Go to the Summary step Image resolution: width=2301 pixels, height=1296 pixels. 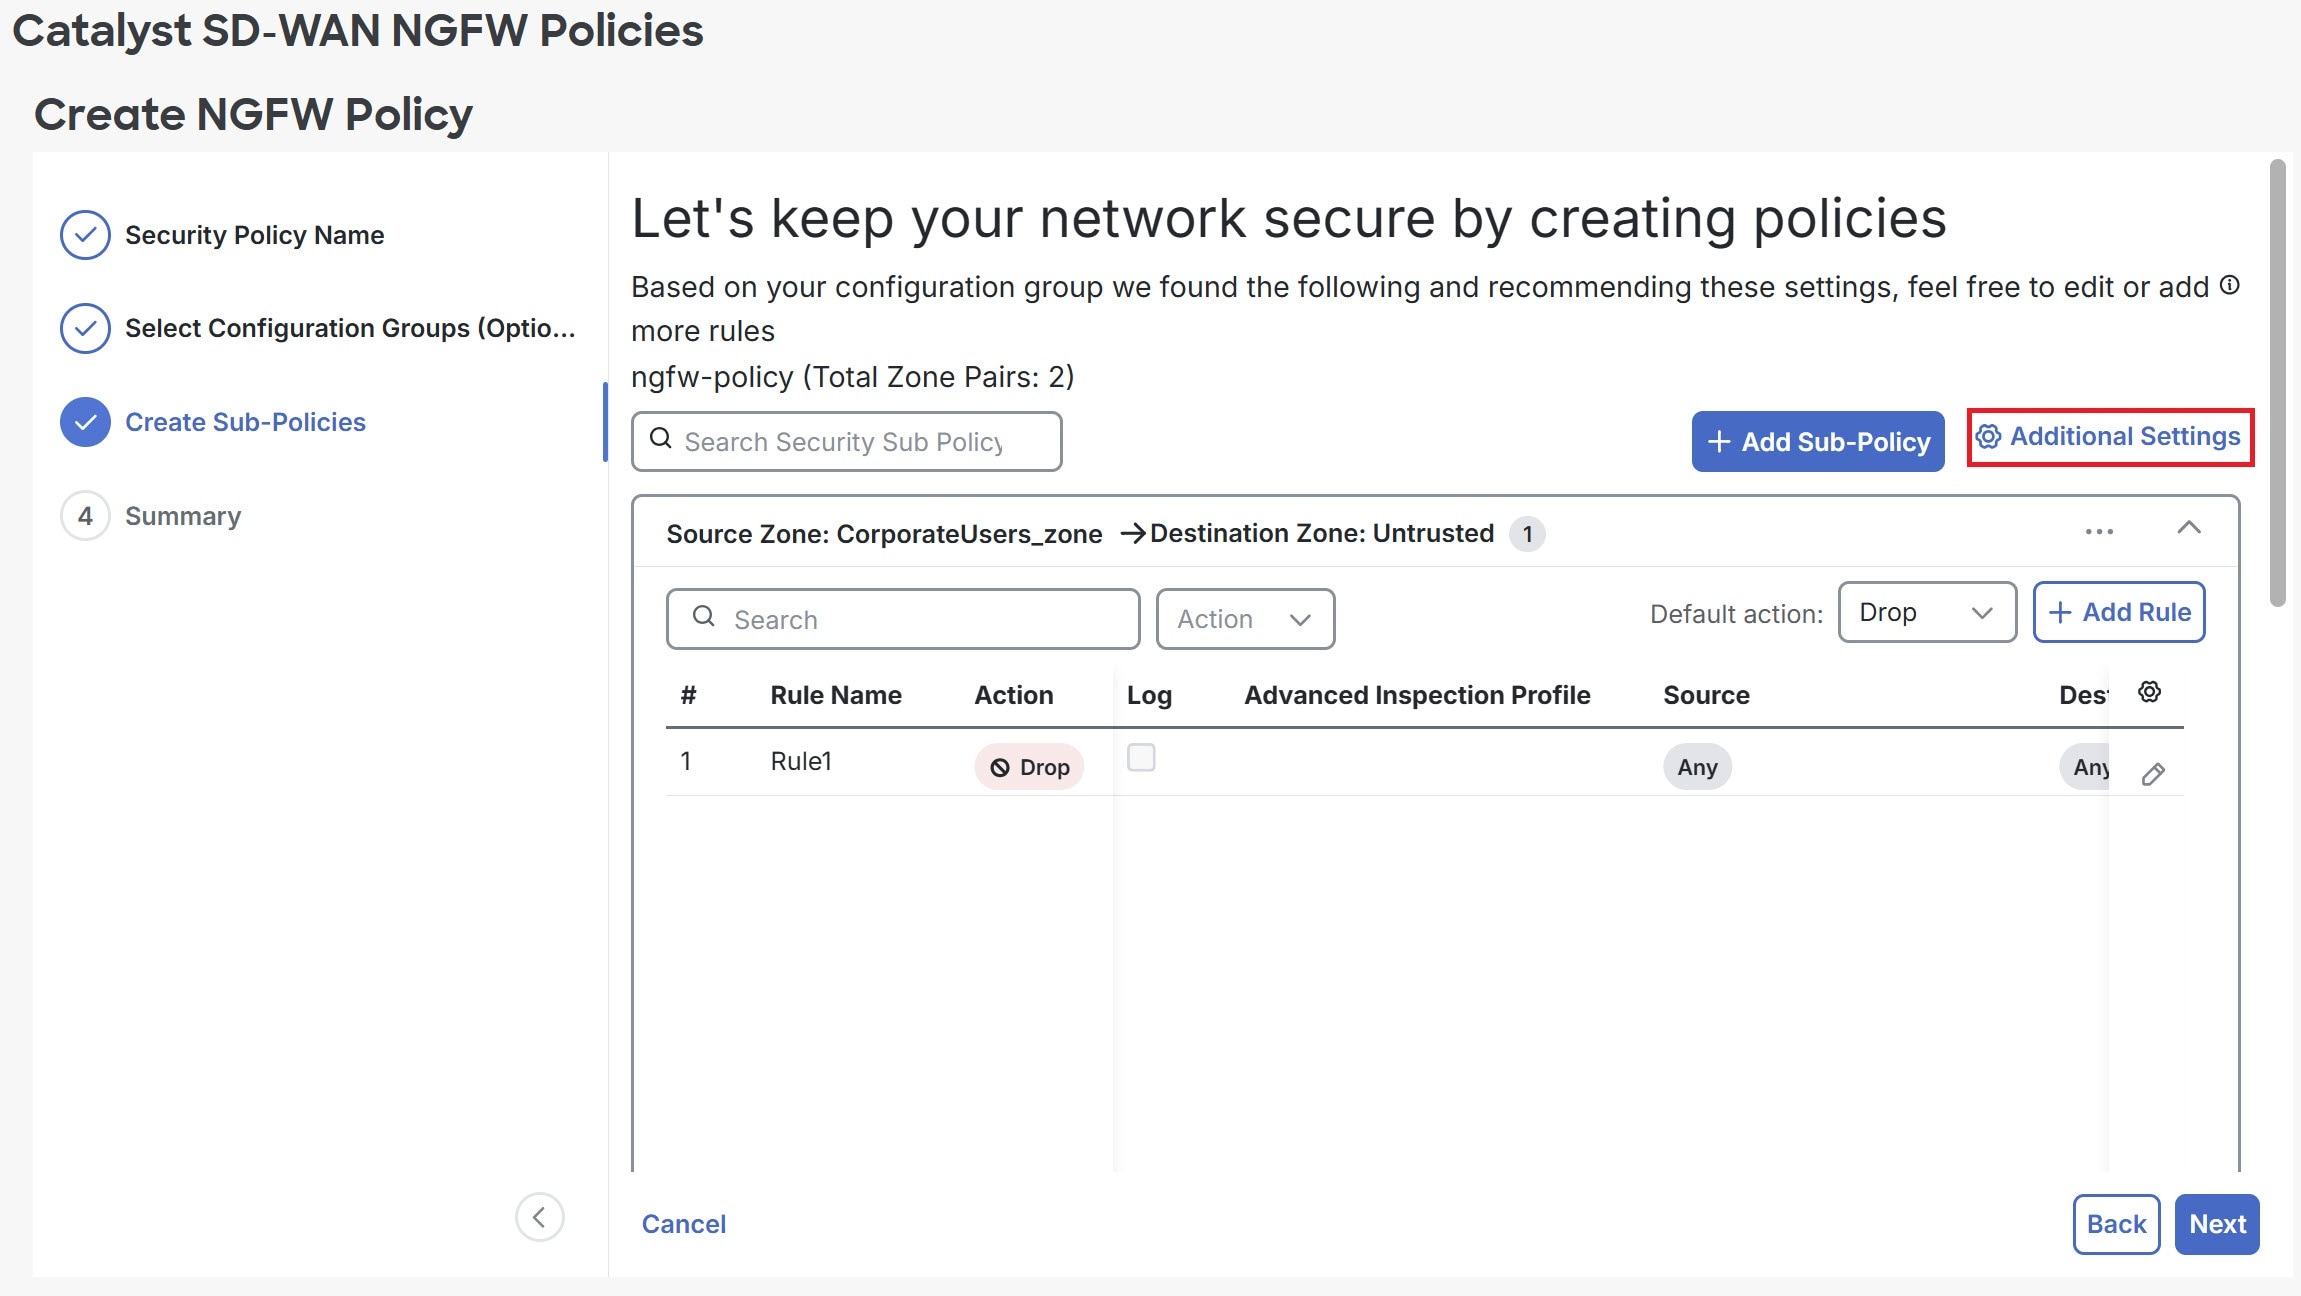point(183,515)
